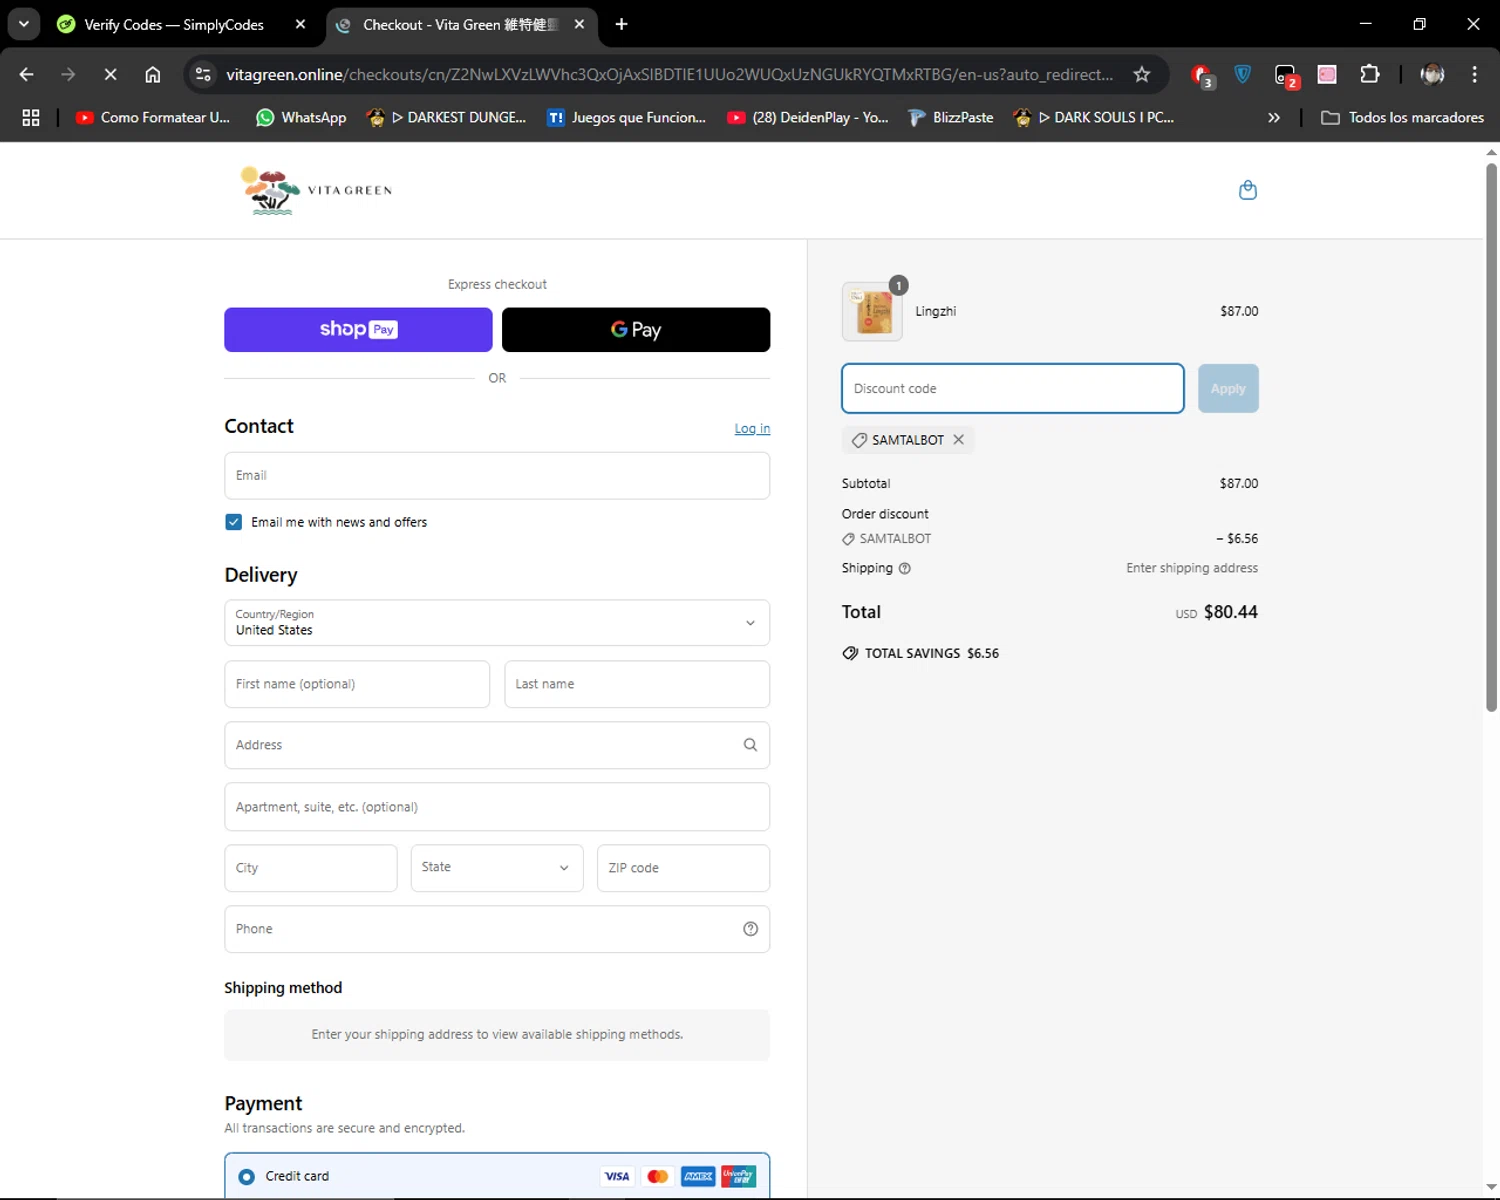Open the DARKEST DUNGE... bookmark
Viewport: 1500px width, 1200px height.
coord(446,117)
